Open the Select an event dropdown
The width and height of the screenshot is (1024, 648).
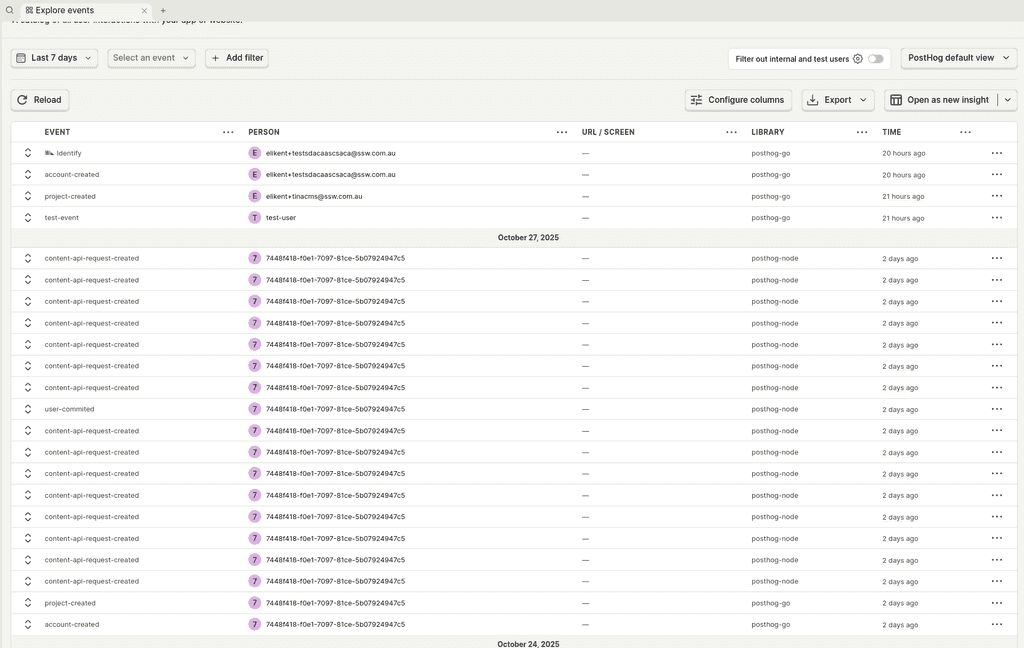tap(150, 57)
